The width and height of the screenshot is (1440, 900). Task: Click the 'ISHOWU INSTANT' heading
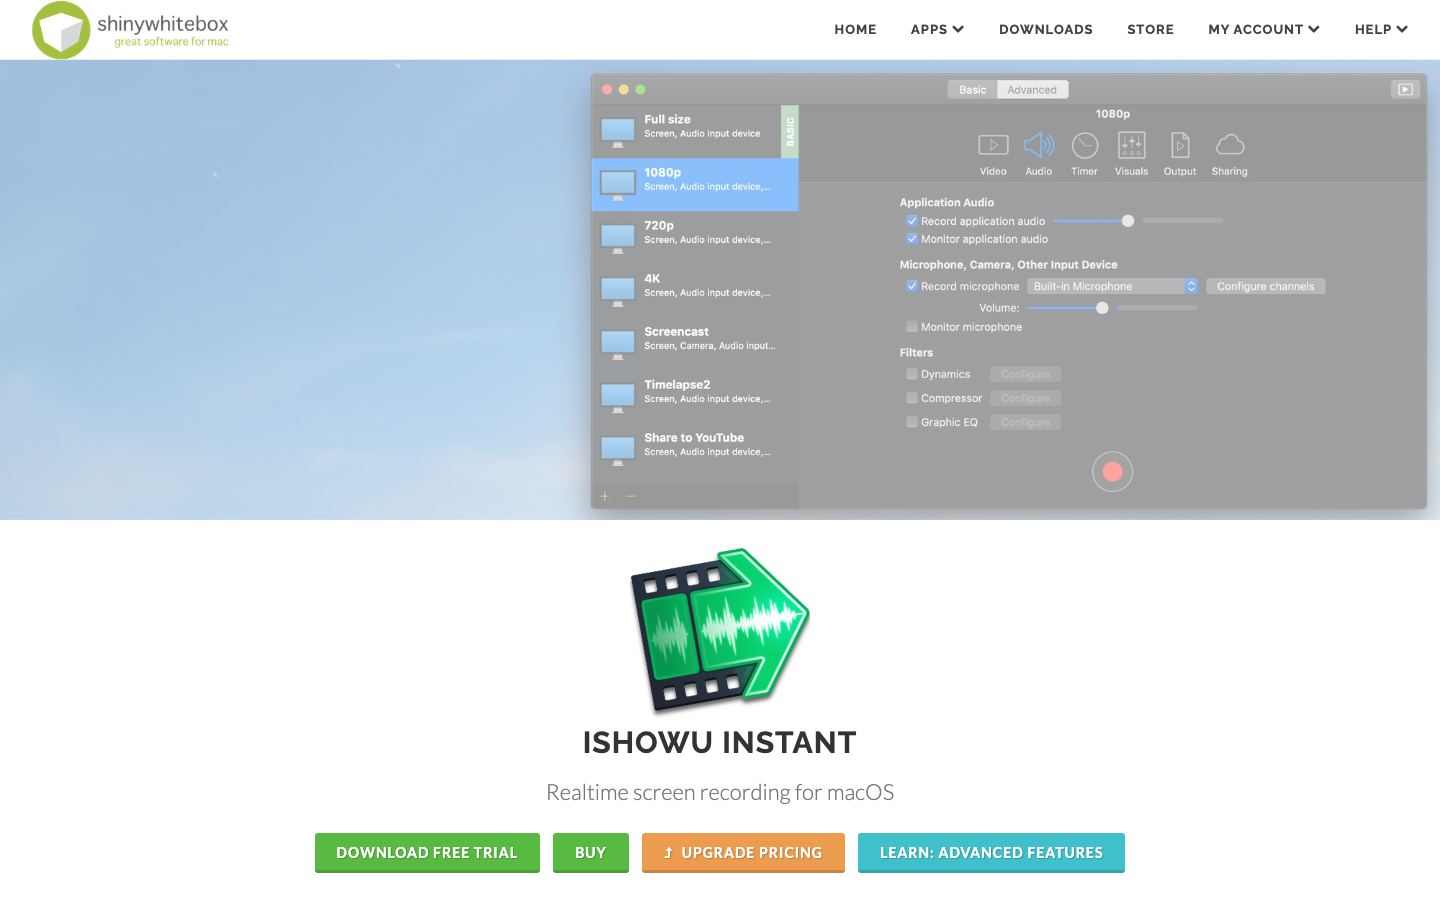720,743
